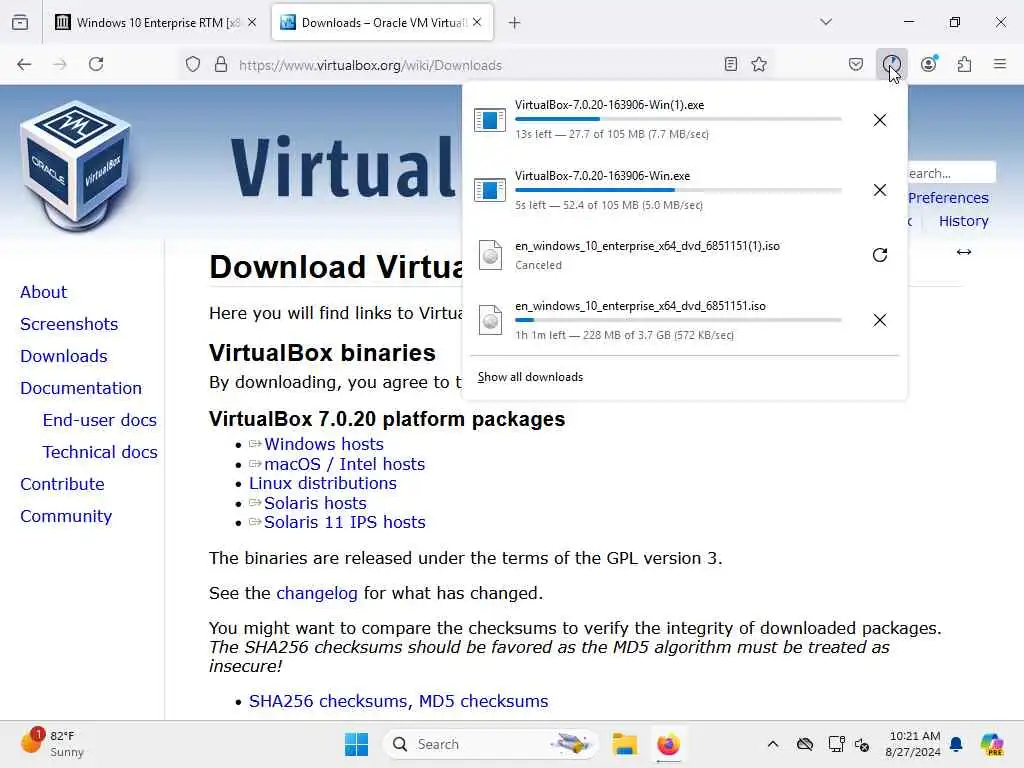Show tracking protection shield info

click(x=193, y=64)
